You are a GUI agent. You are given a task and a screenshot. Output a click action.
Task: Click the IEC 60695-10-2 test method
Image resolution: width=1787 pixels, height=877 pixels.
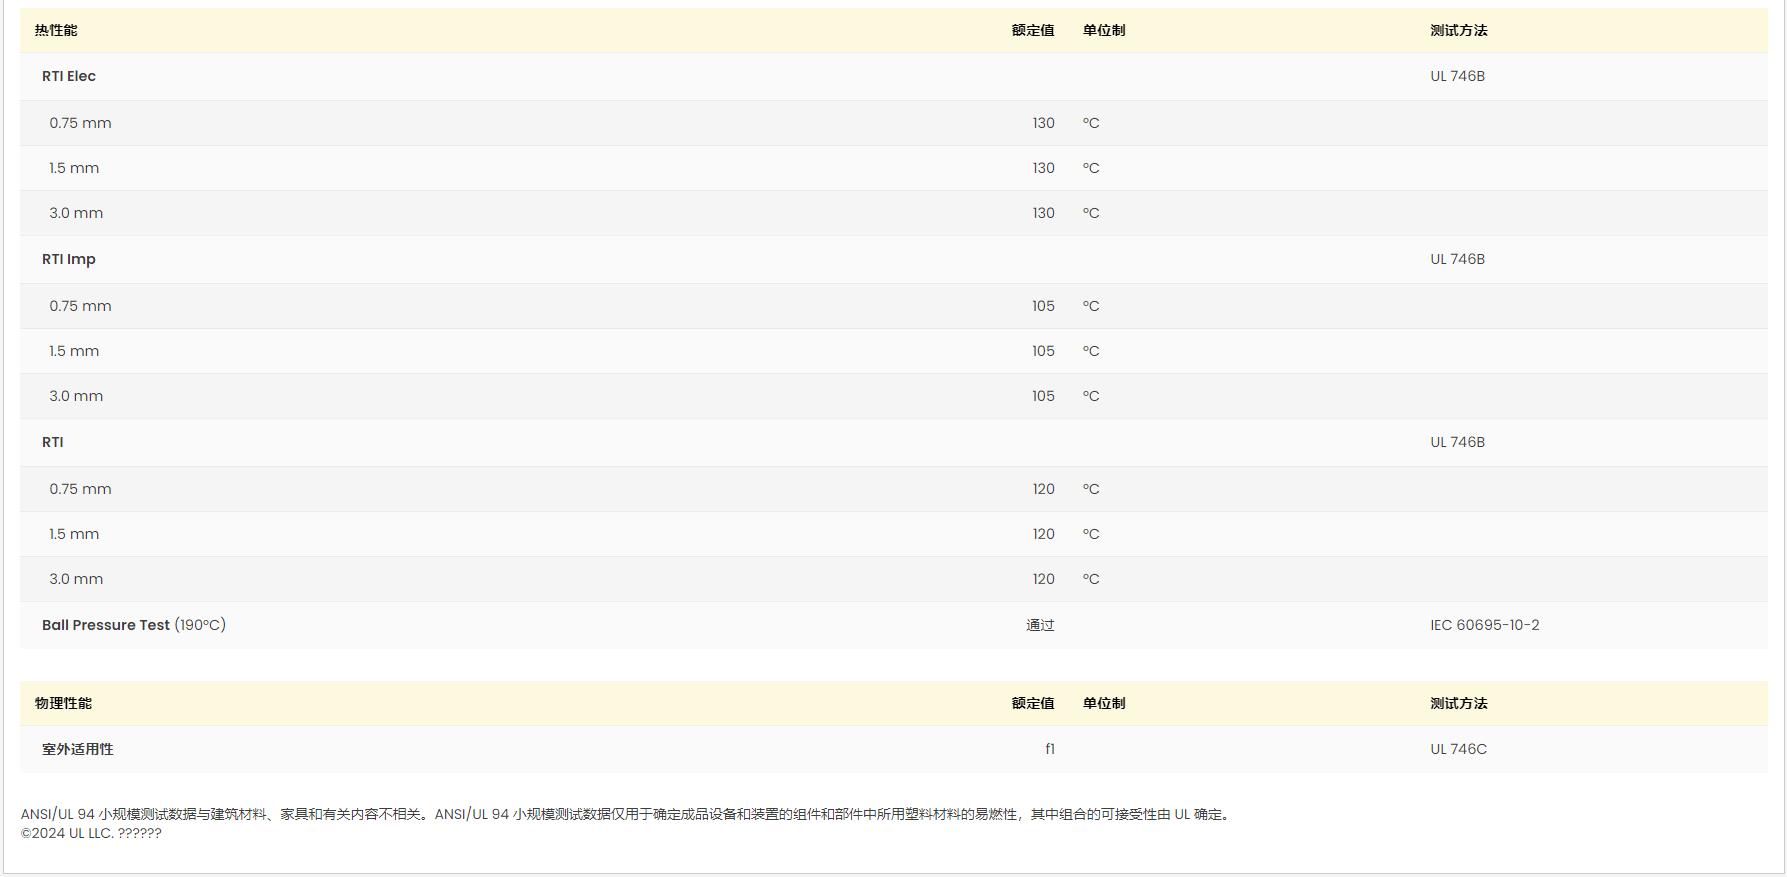click(1485, 625)
